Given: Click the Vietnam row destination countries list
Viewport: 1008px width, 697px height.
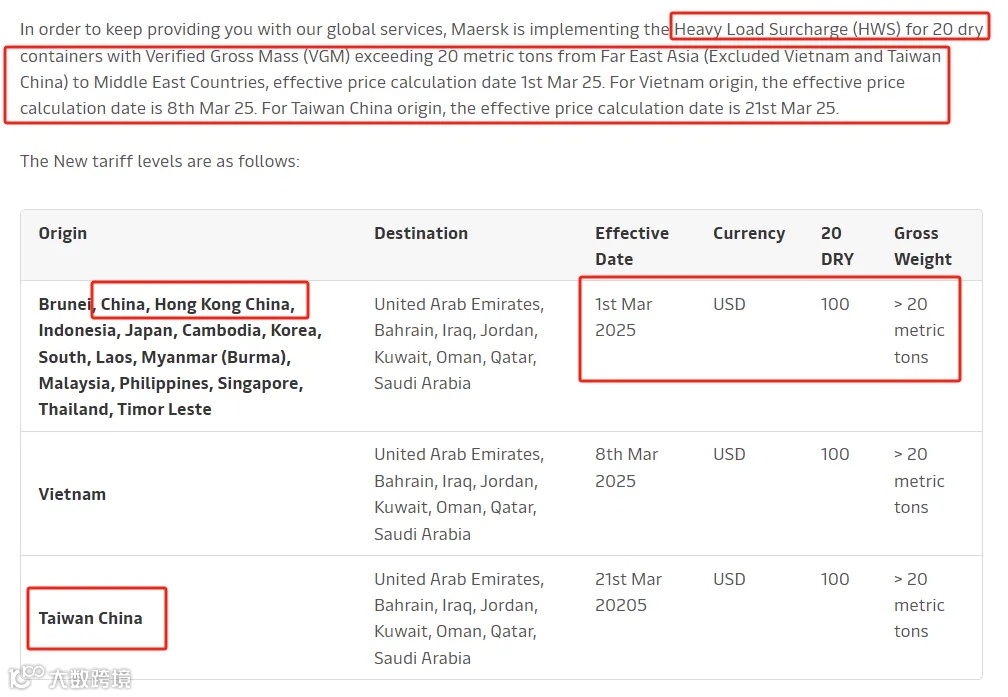Looking at the screenshot, I should [x=459, y=494].
